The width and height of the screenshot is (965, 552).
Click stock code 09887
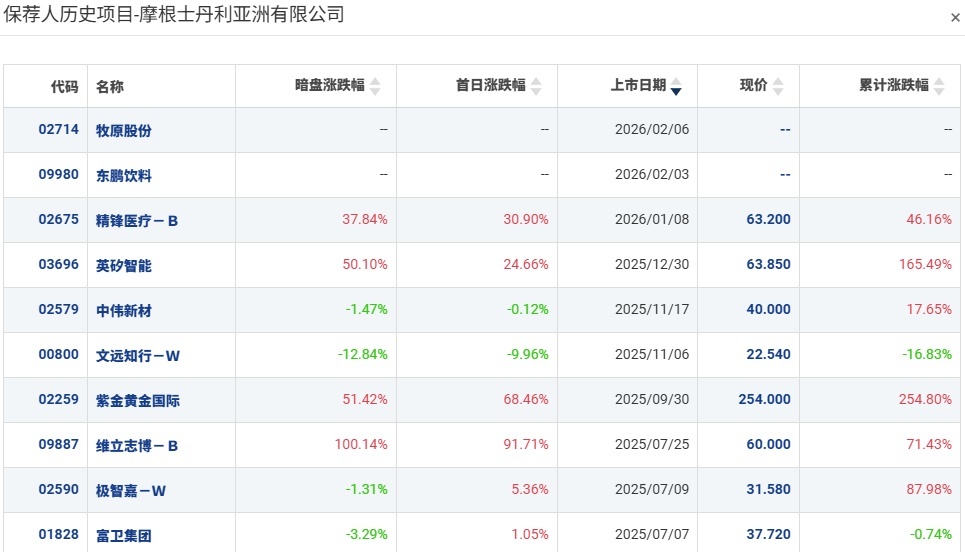58,444
